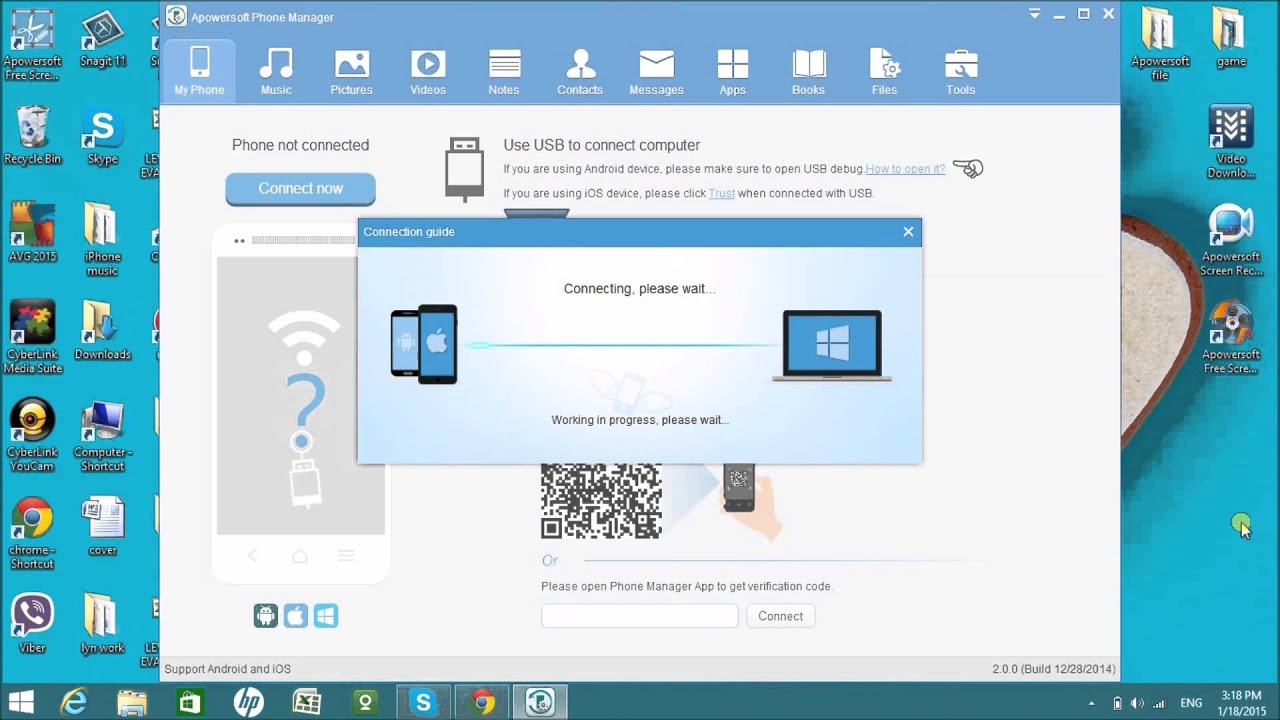Viewport: 1280px width, 720px height.
Task: Launch Apowersoft Screen Rec... shortcut
Action: pos(1231,241)
